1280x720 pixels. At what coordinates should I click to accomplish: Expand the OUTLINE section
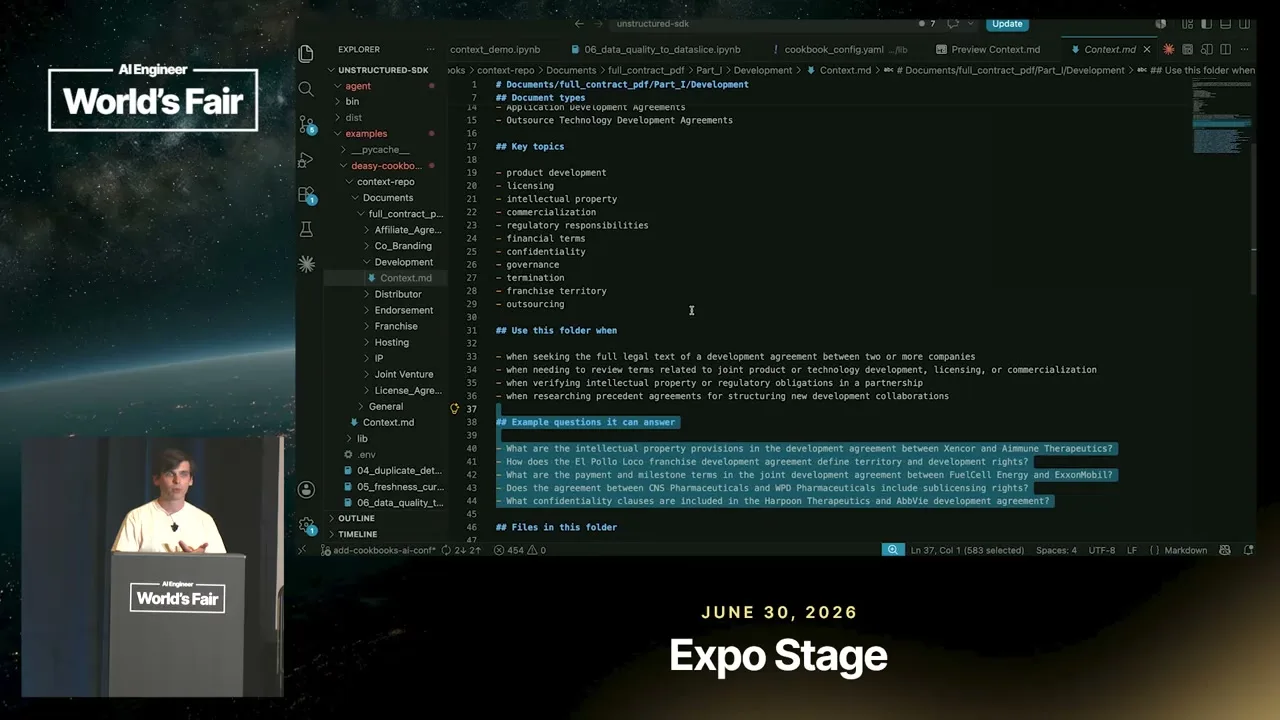click(356, 518)
